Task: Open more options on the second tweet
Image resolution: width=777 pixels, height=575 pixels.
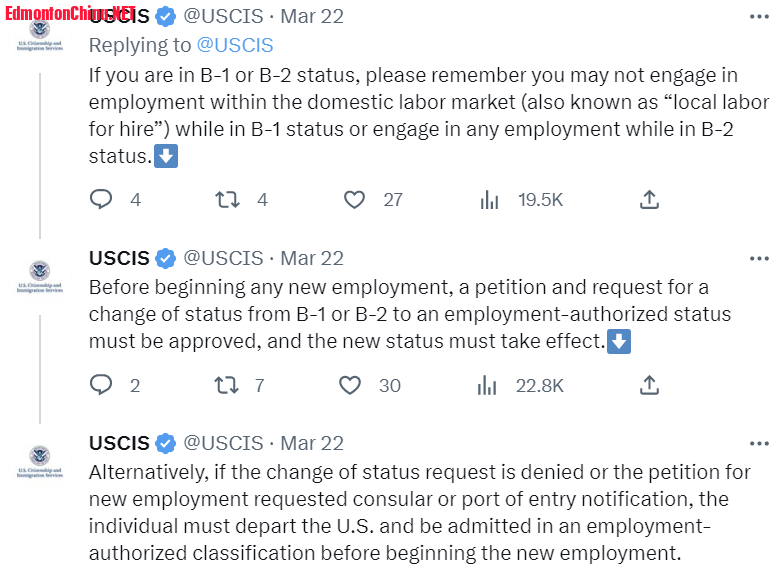Action: (x=759, y=258)
